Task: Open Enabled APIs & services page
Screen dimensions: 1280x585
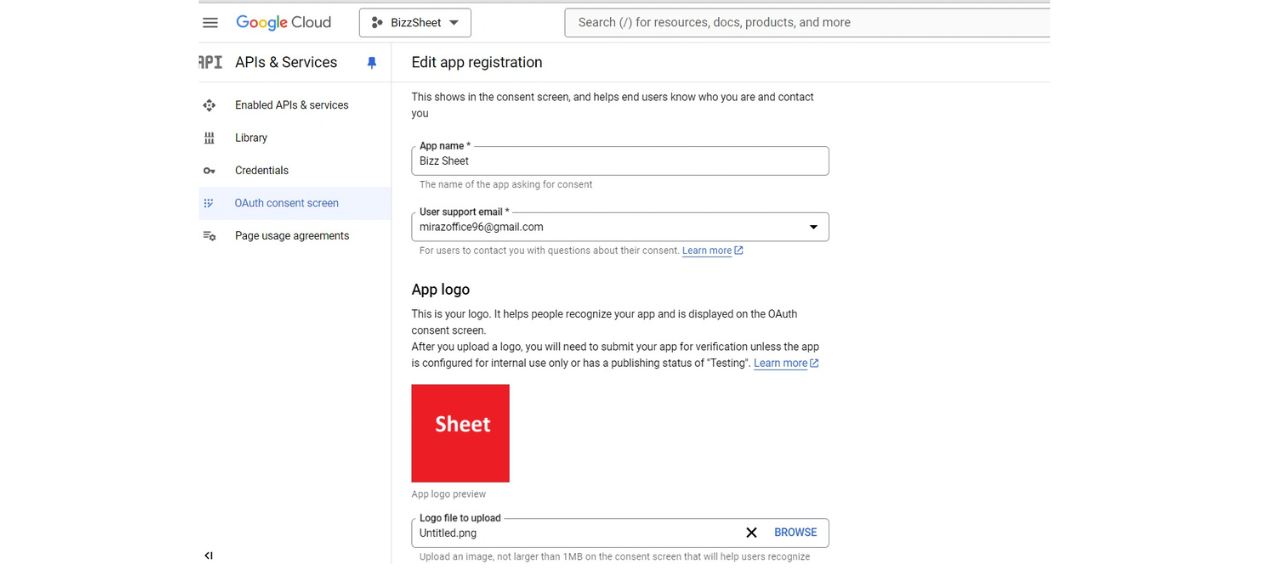Action: pos(292,105)
